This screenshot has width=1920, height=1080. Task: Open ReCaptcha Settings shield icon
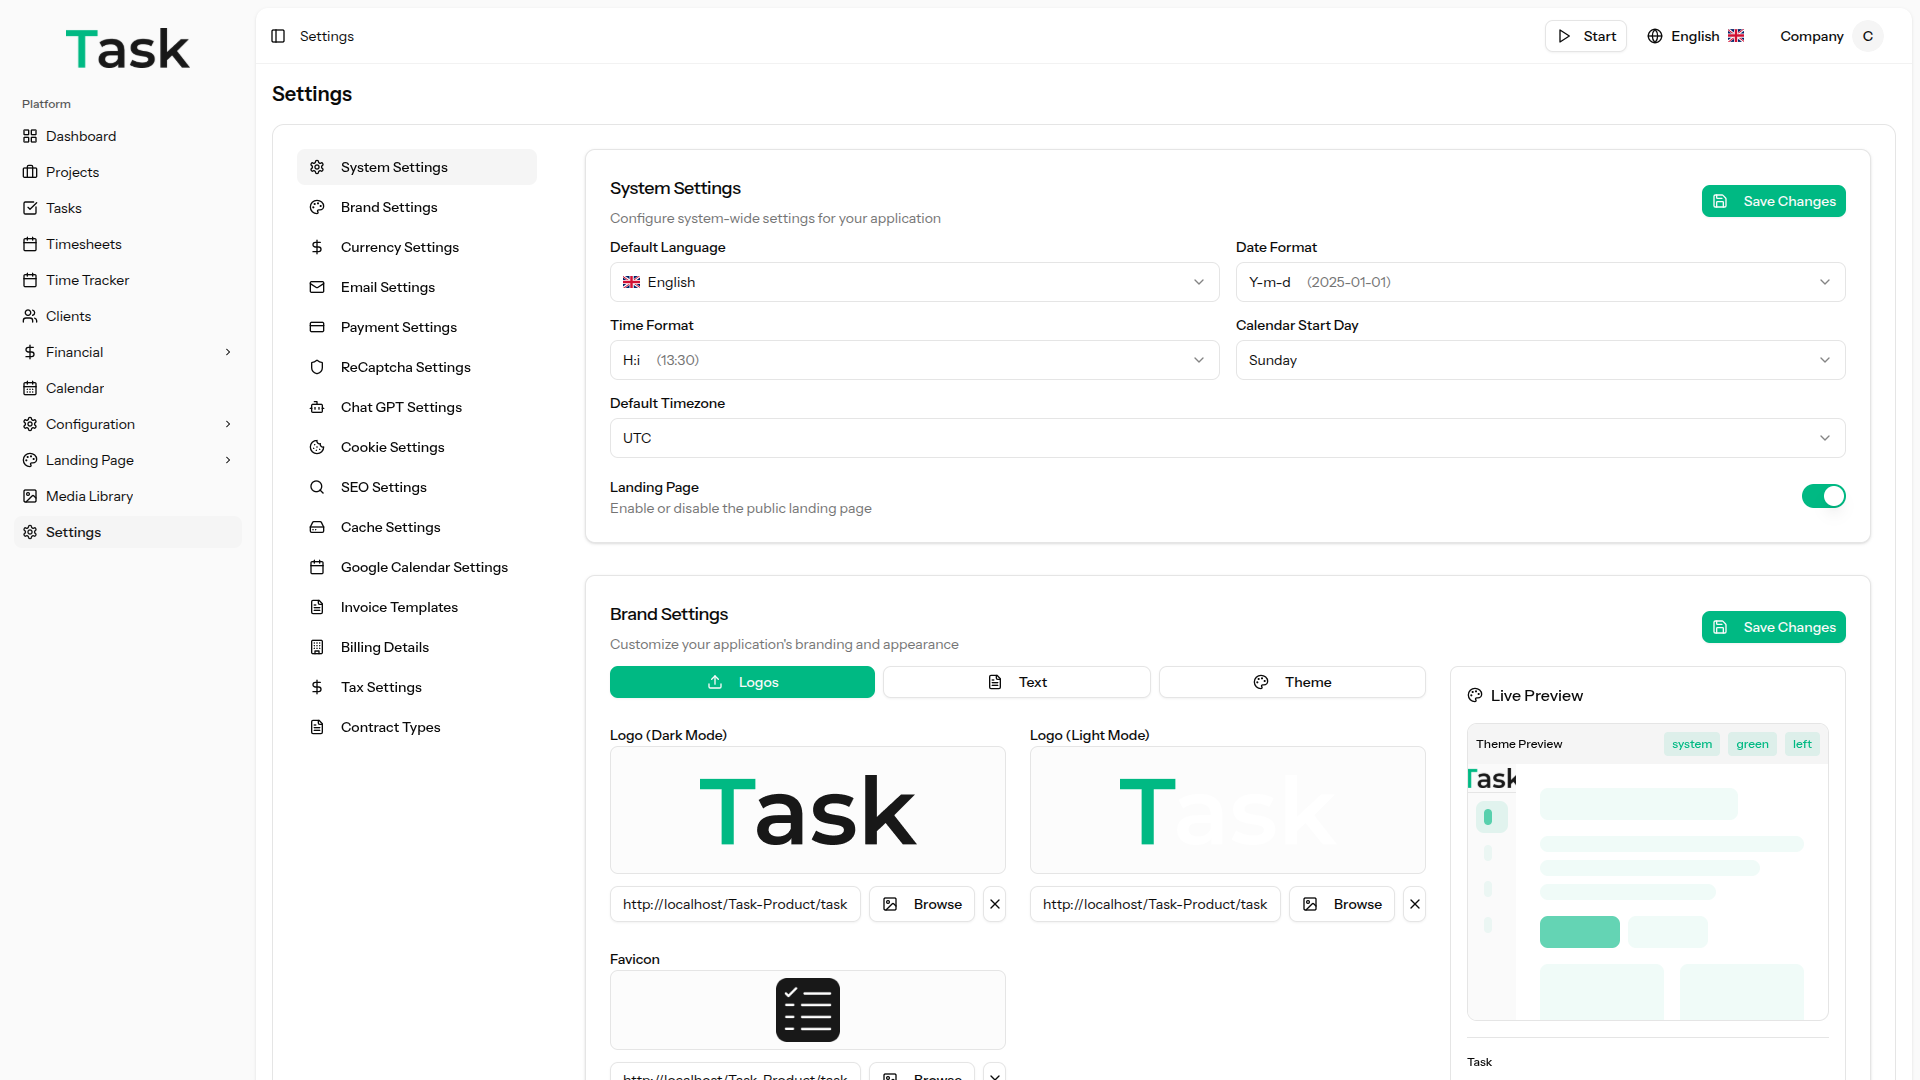click(317, 367)
